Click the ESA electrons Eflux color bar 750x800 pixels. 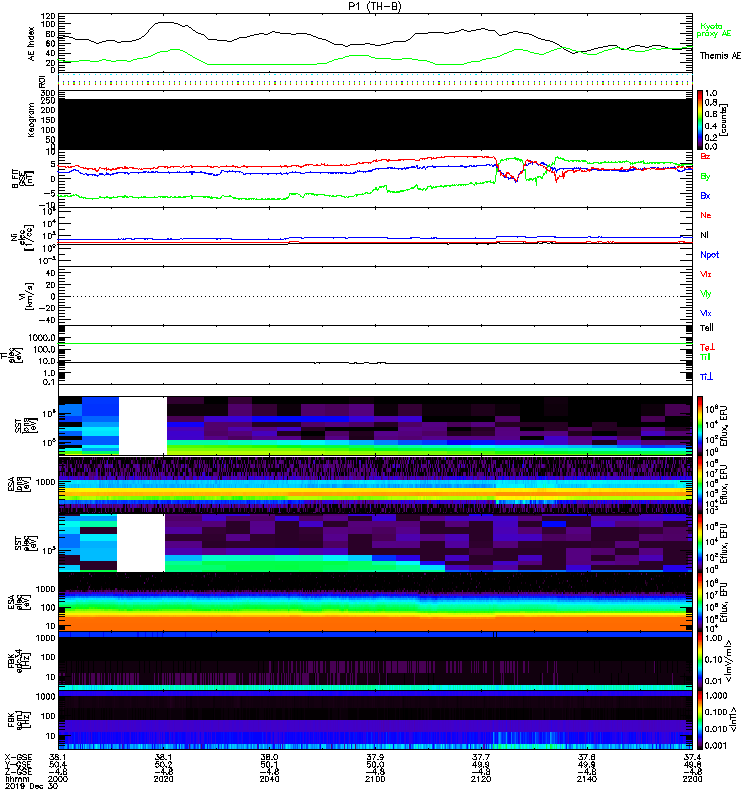tap(700, 601)
